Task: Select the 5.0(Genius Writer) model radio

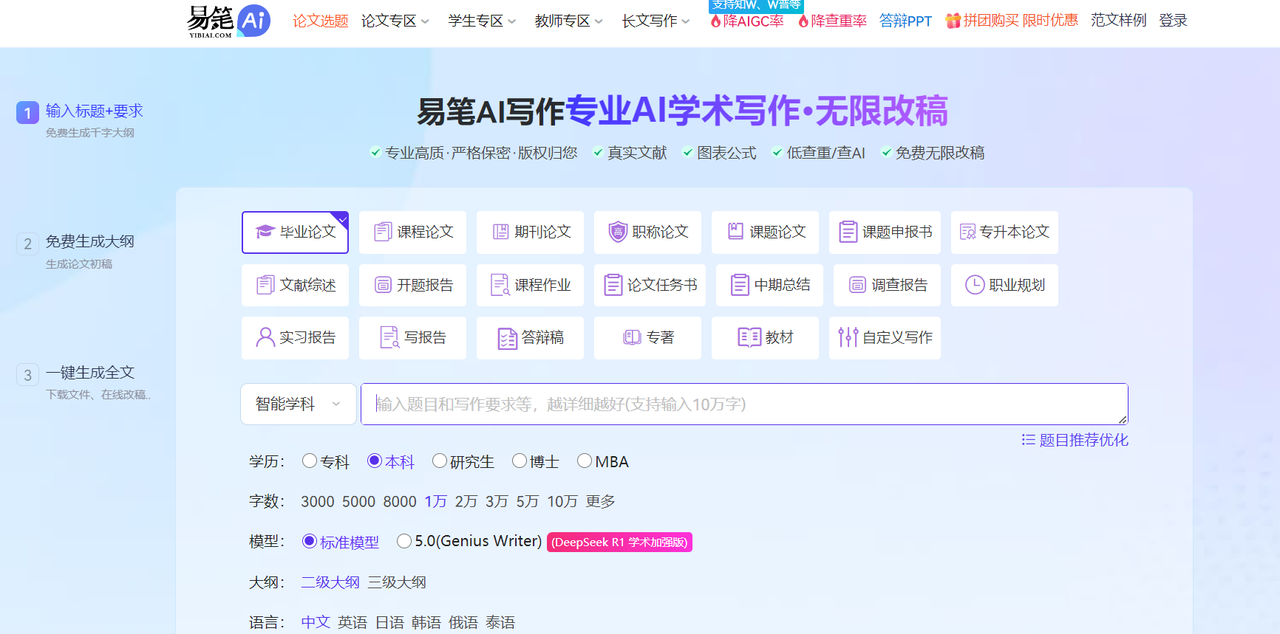Action: click(404, 541)
